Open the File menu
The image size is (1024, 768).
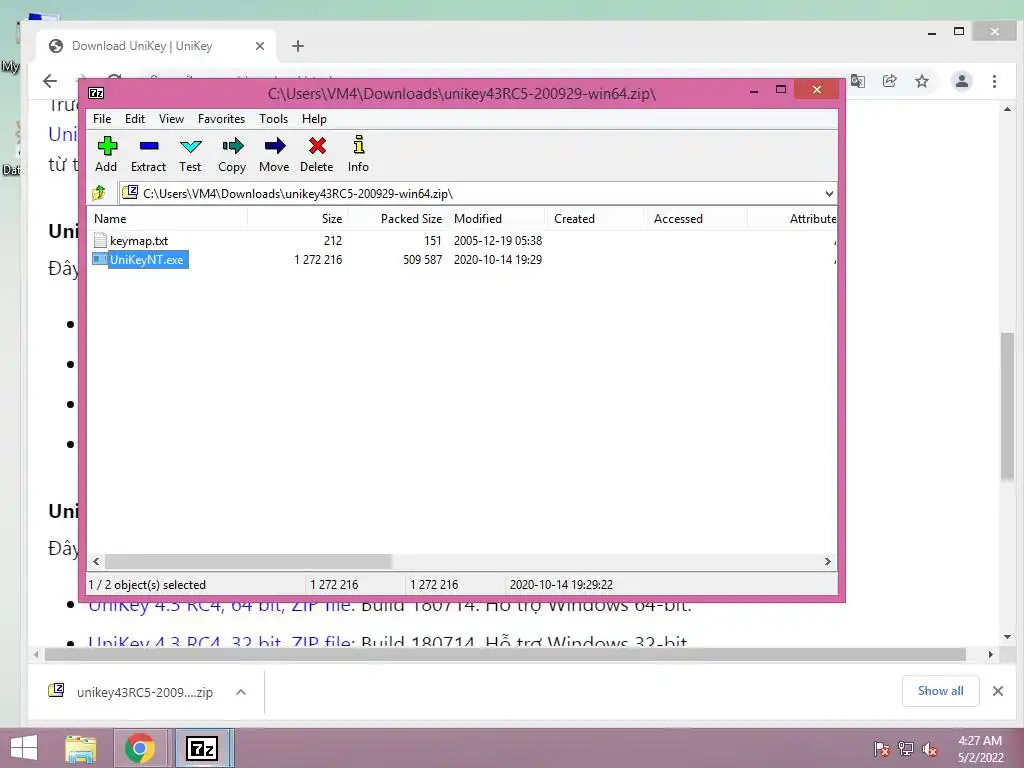(x=102, y=119)
